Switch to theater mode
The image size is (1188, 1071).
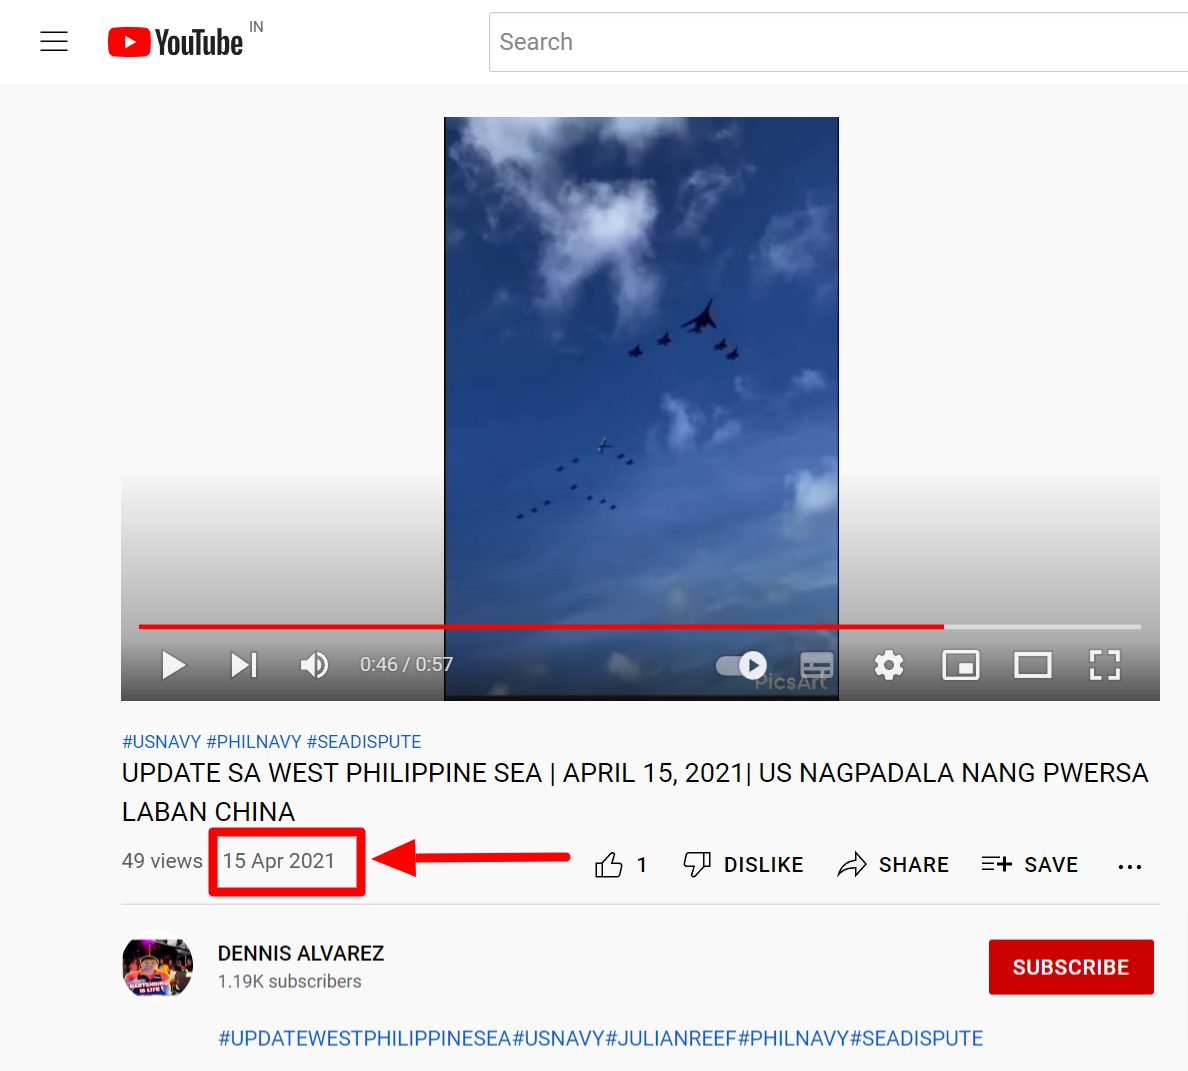(1033, 666)
